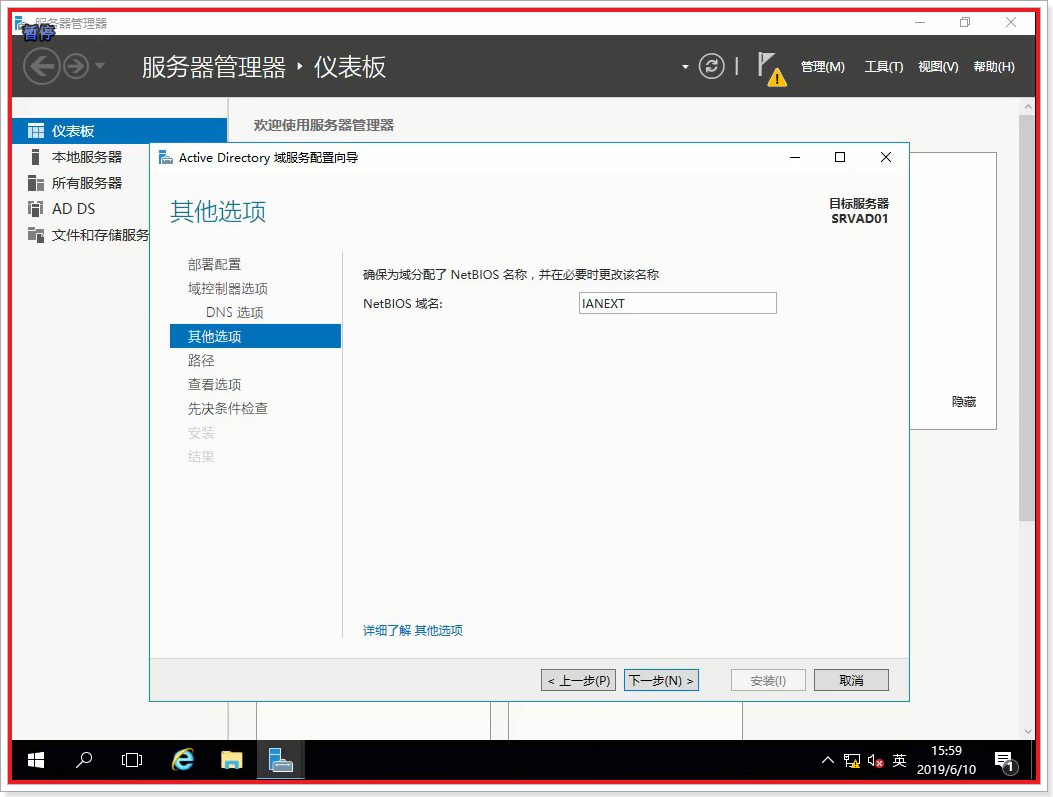Image resolution: width=1053 pixels, height=797 pixels.
Task: Click the scrollbar up arrow in Server Manager
Action: 1027,106
